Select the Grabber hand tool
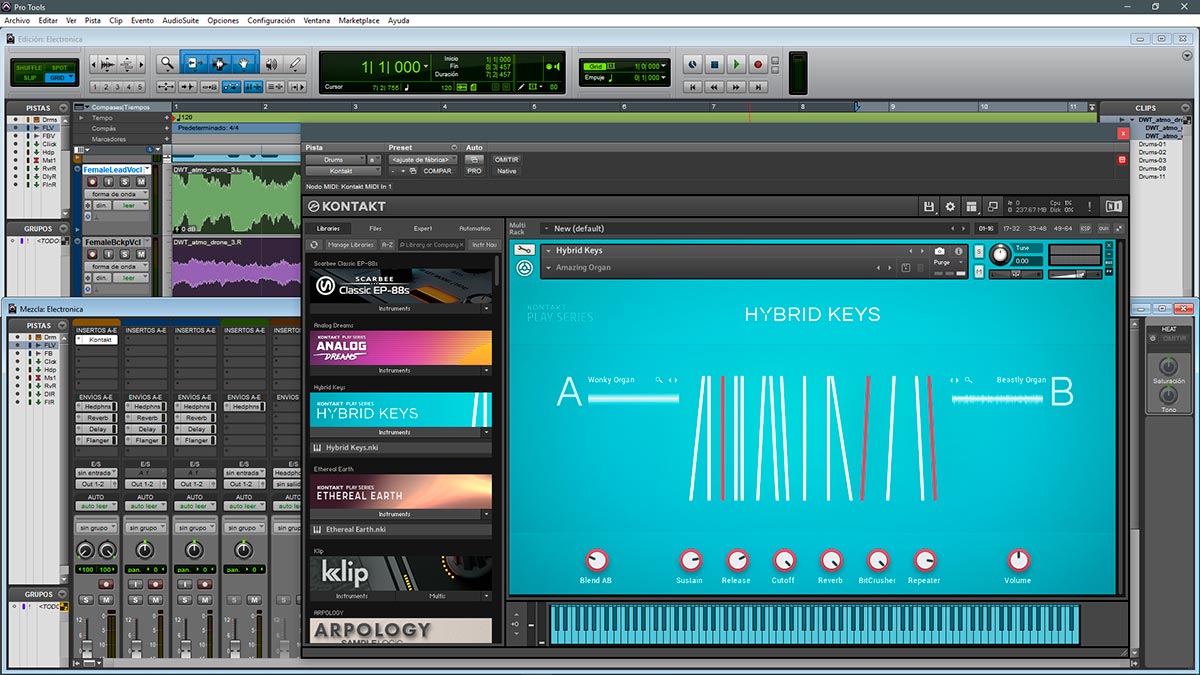The width and height of the screenshot is (1200, 675). pos(244,63)
